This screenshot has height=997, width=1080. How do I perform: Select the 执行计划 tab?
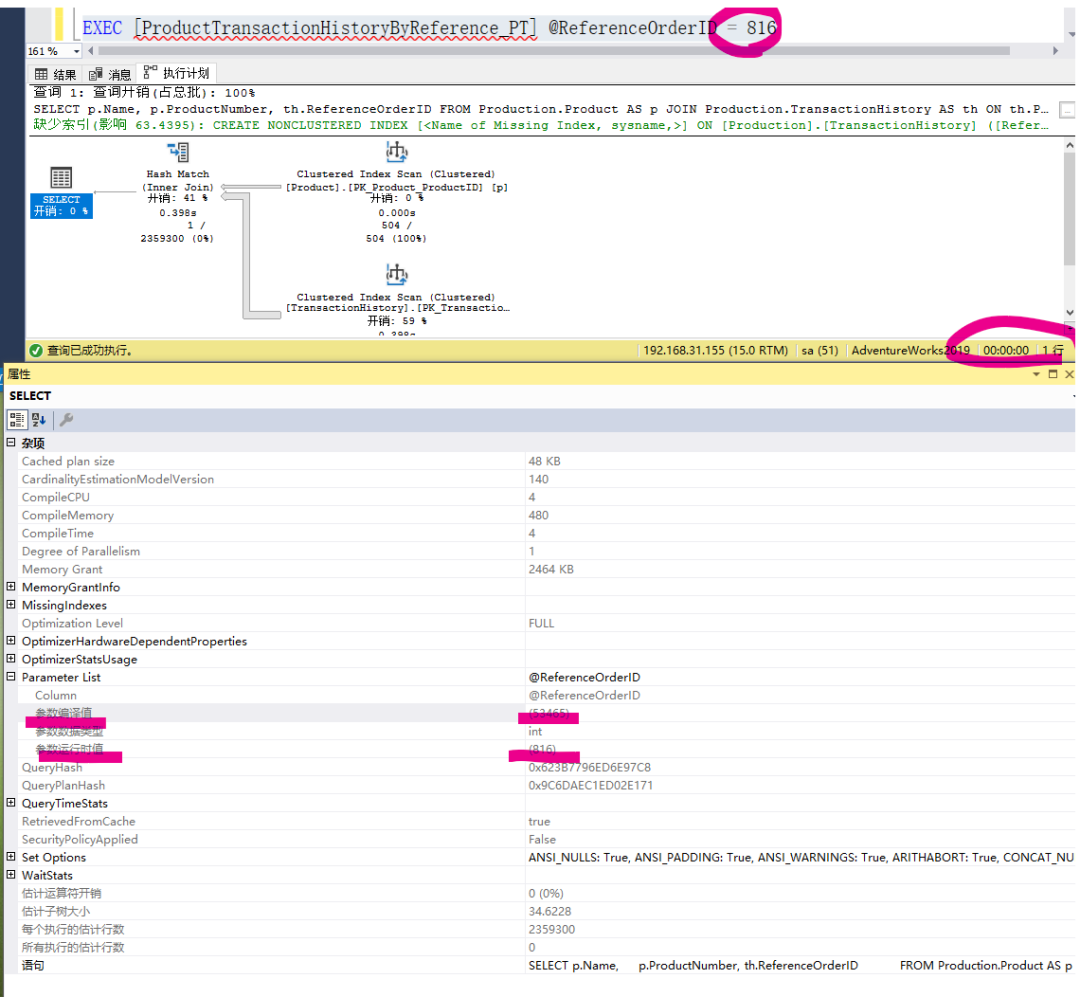click(x=176, y=73)
